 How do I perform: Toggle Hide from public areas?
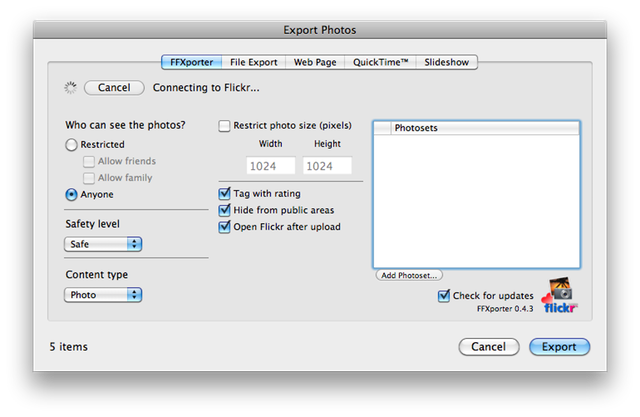click(224, 210)
